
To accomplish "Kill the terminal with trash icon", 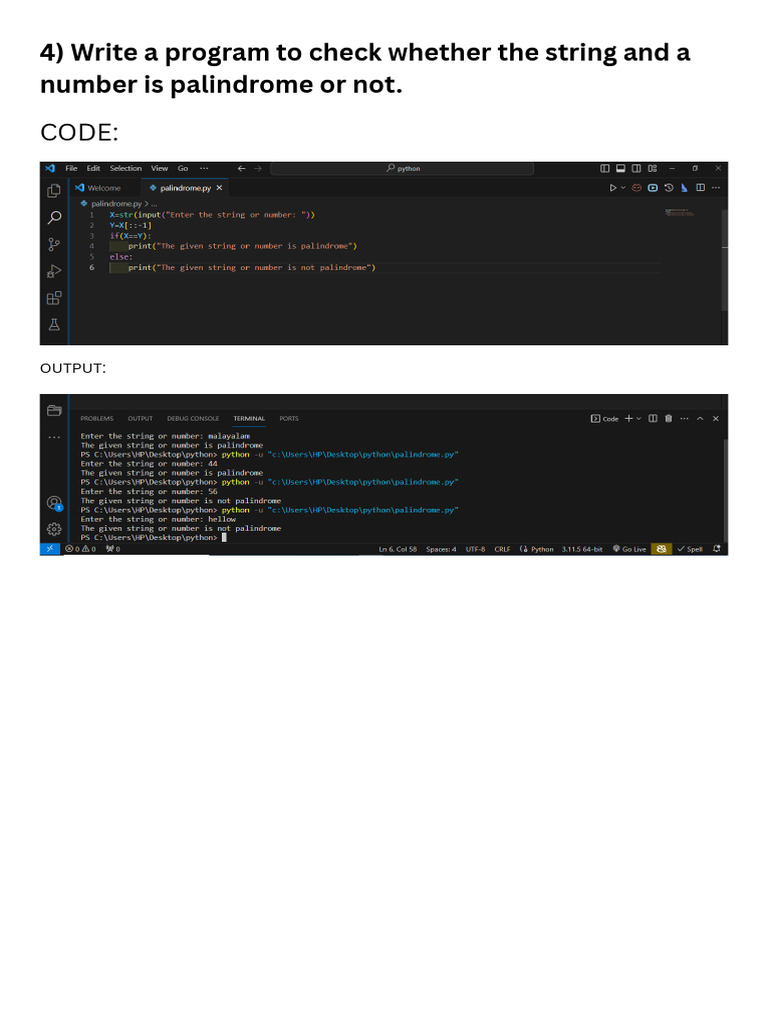I will coord(668,419).
